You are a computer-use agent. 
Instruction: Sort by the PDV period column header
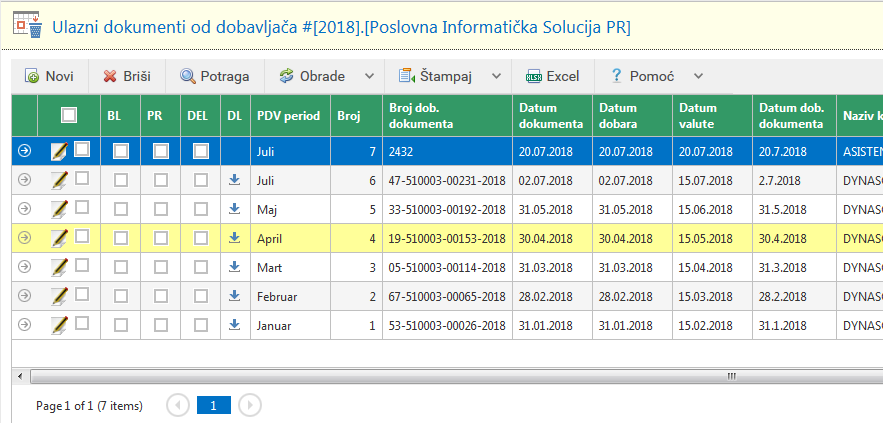coord(288,115)
